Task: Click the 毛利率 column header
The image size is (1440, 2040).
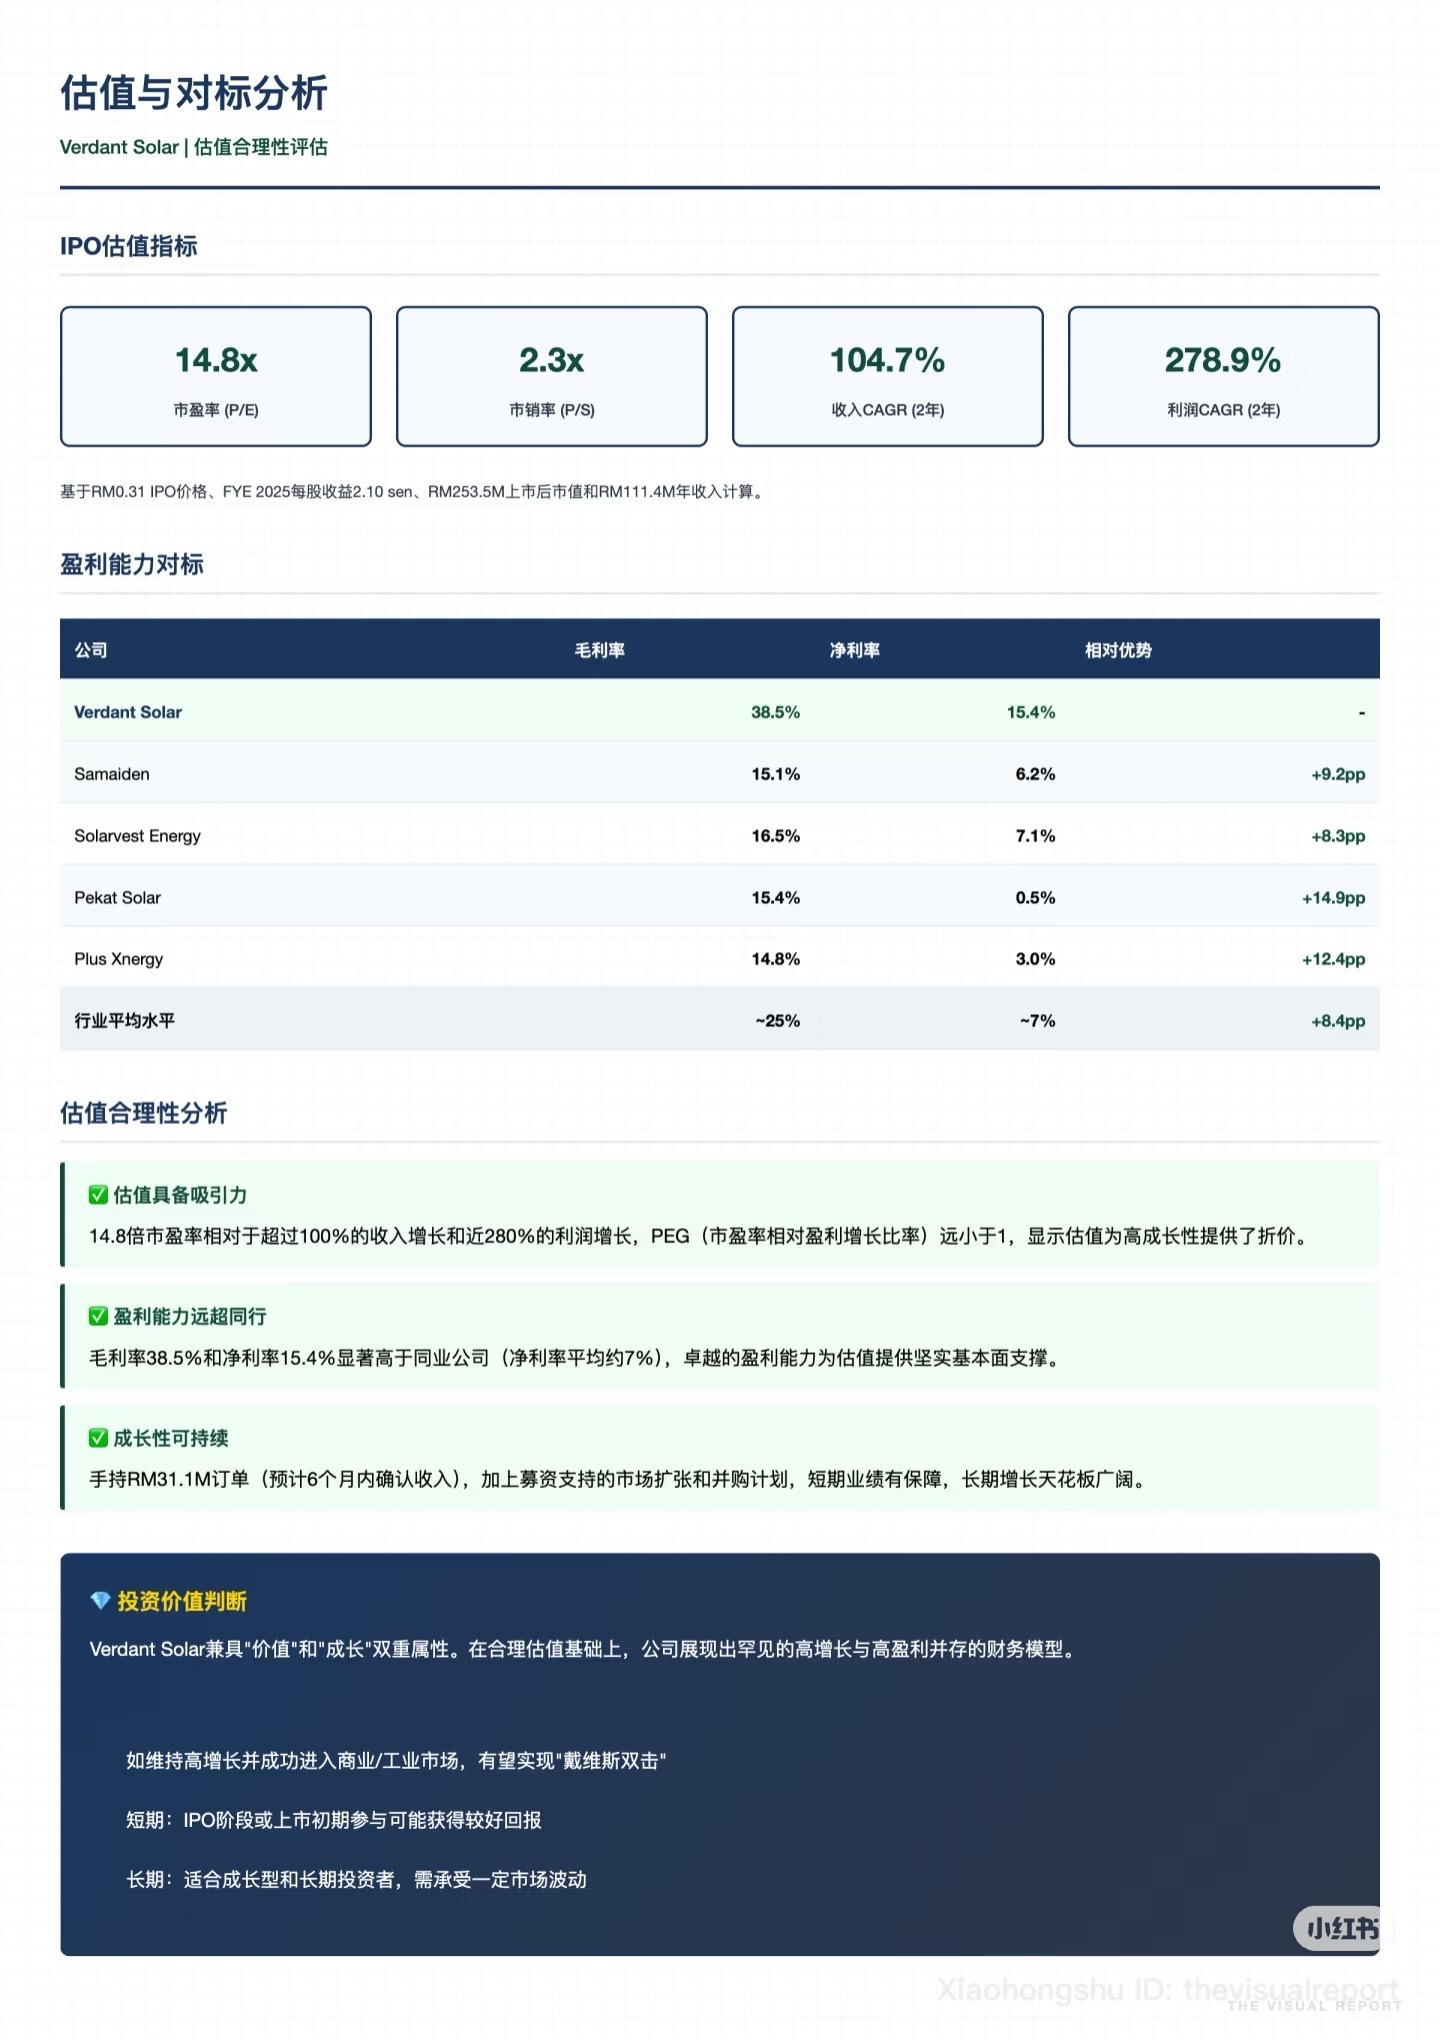Action: click(x=599, y=650)
